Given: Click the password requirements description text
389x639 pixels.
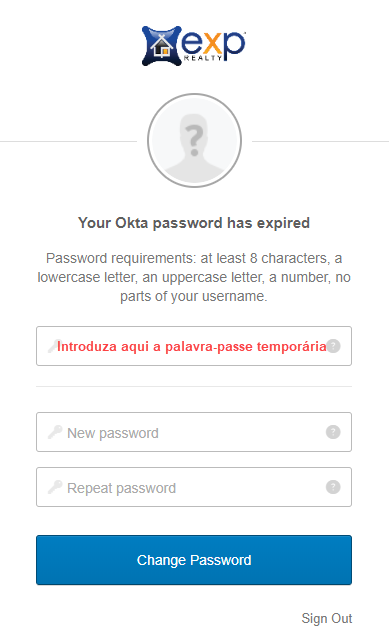Looking at the screenshot, I should [194, 277].
